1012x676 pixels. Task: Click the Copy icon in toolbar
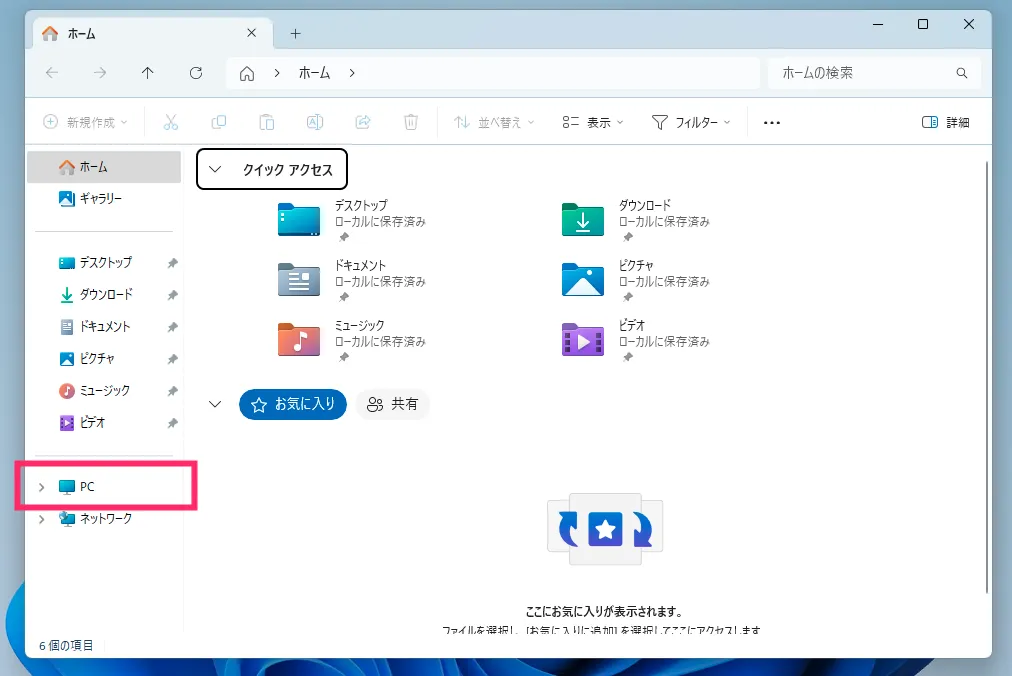click(x=219, y=122)
